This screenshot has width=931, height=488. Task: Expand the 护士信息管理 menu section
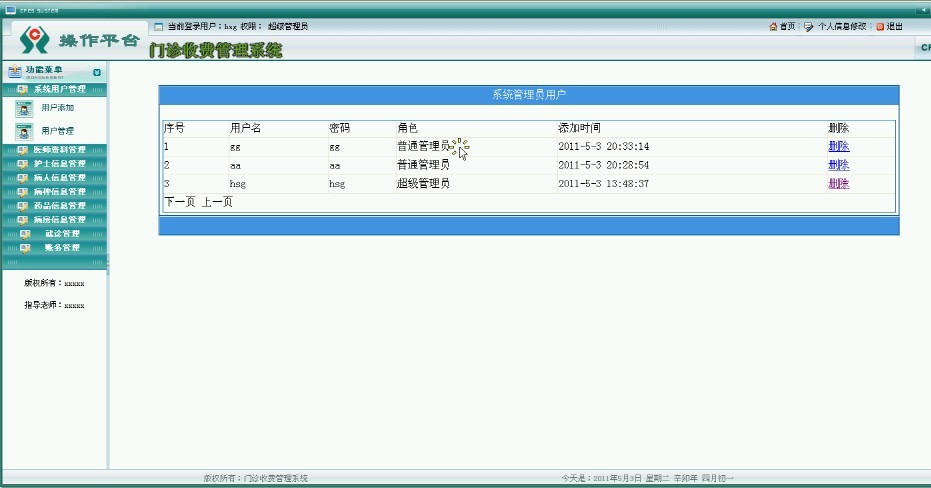58,164
